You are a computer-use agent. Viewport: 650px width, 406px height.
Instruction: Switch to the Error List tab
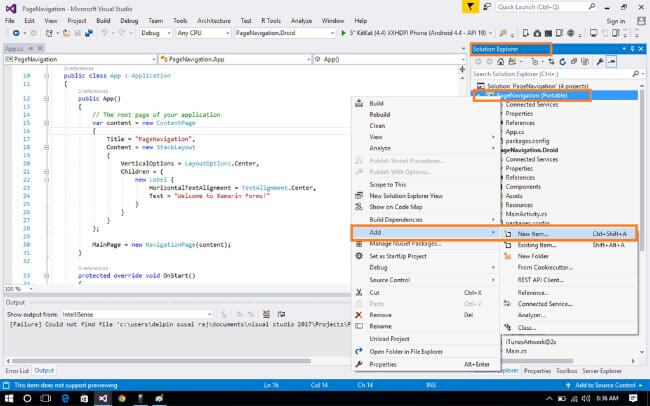pyautogui.click(x=17, y=370)
